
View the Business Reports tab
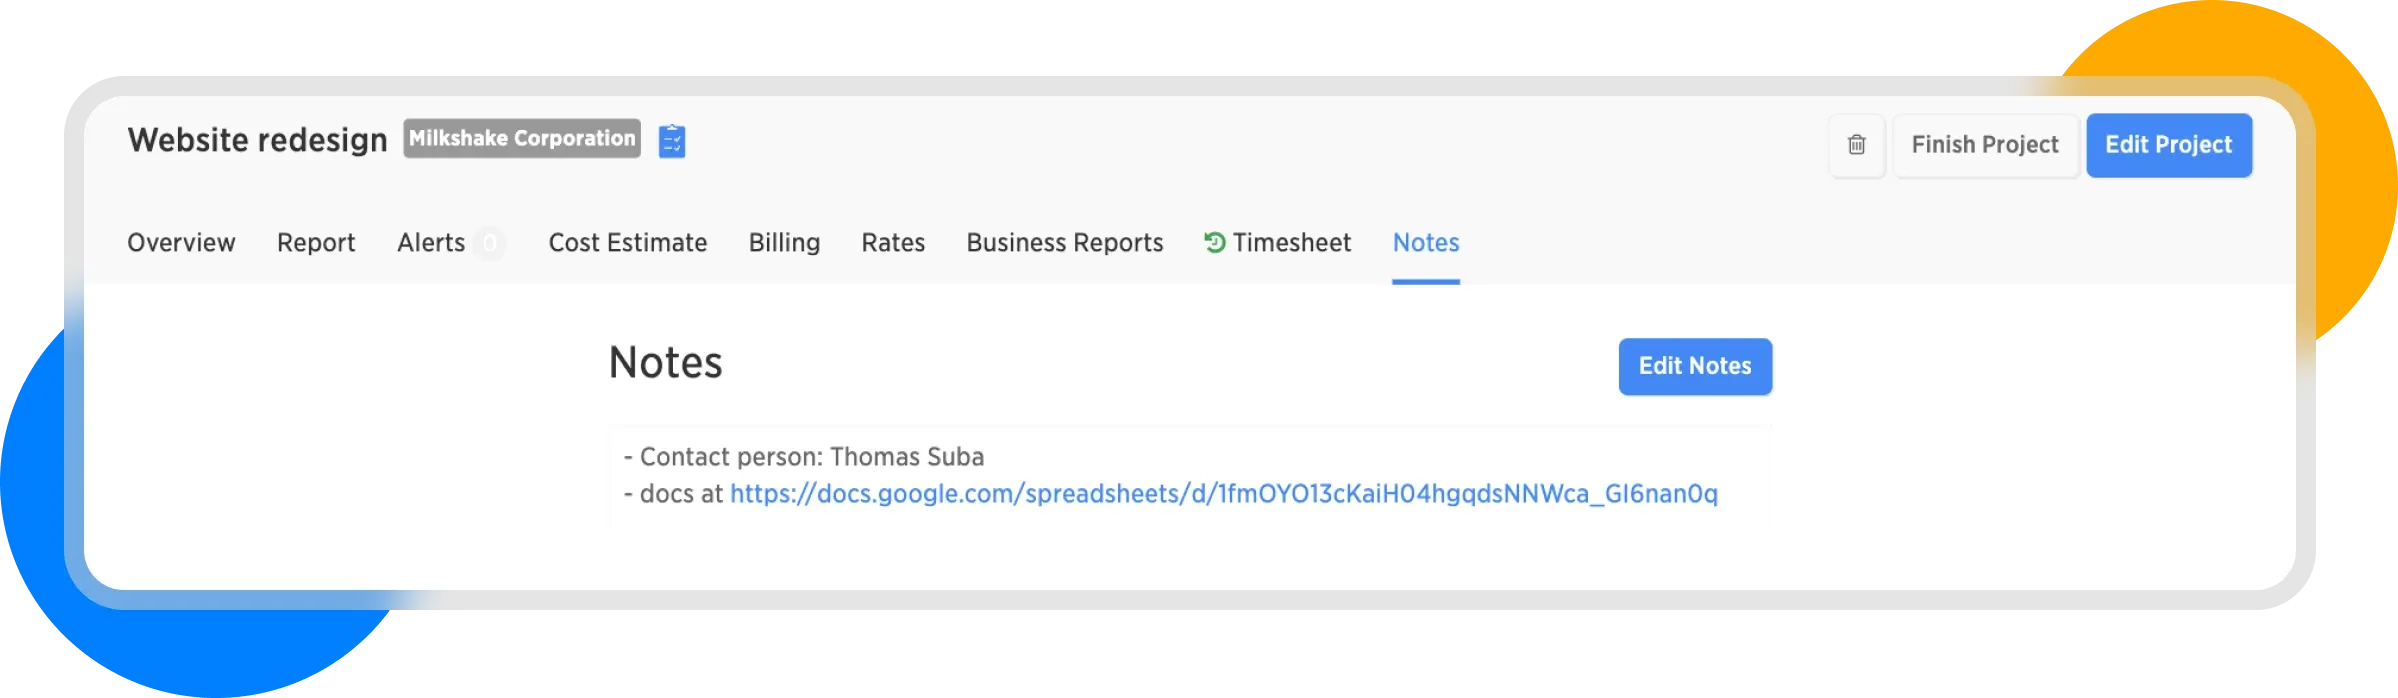1064,243
